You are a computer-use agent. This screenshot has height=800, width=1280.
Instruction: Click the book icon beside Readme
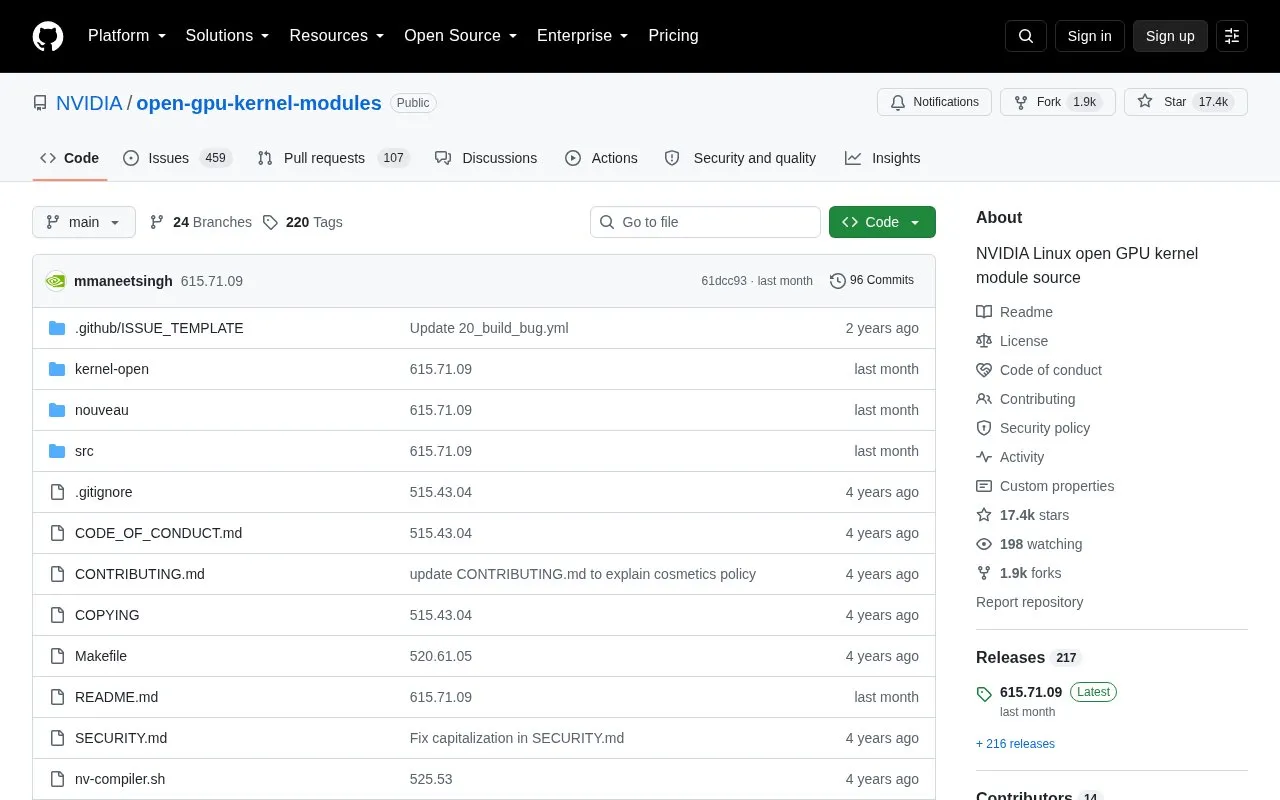coord(984,312)
